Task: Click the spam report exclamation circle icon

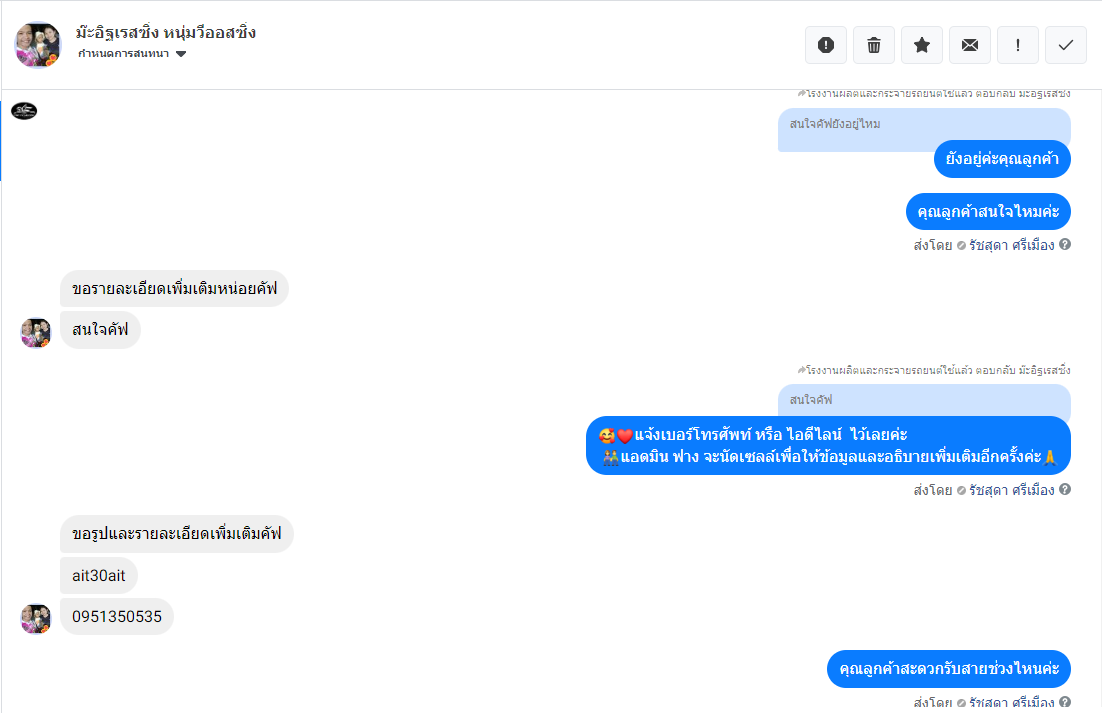Action: pyautogui.click(x=826, y=45)
